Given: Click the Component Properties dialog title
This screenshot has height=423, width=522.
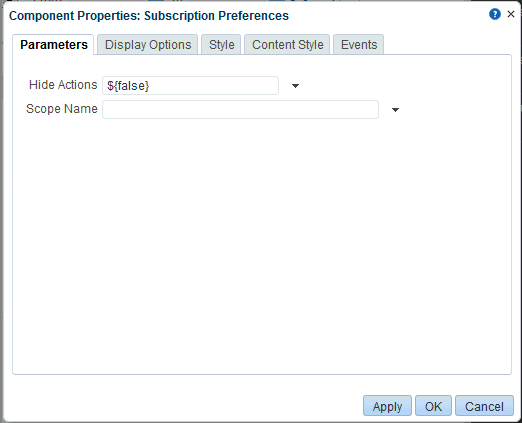Looking at the screenshot, I should point(149,16).
